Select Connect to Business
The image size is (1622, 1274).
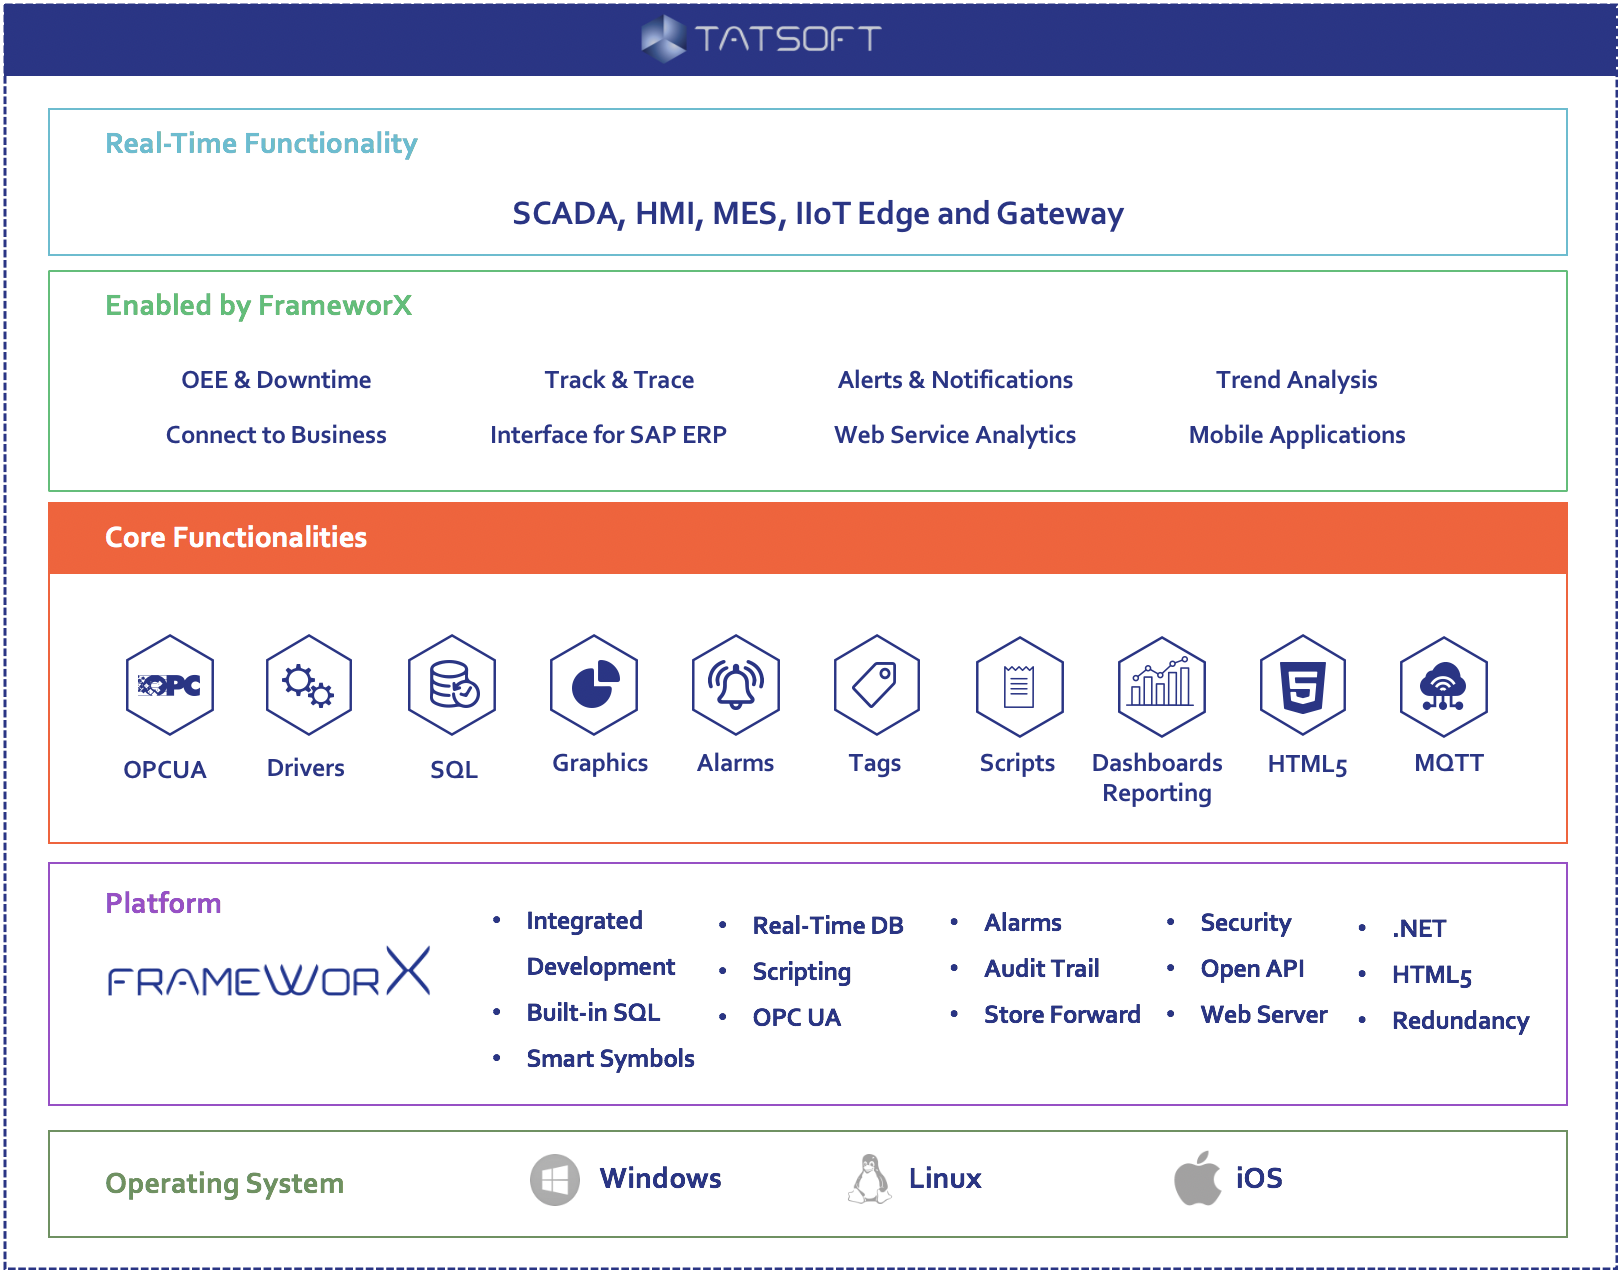(x=276, y=435)
